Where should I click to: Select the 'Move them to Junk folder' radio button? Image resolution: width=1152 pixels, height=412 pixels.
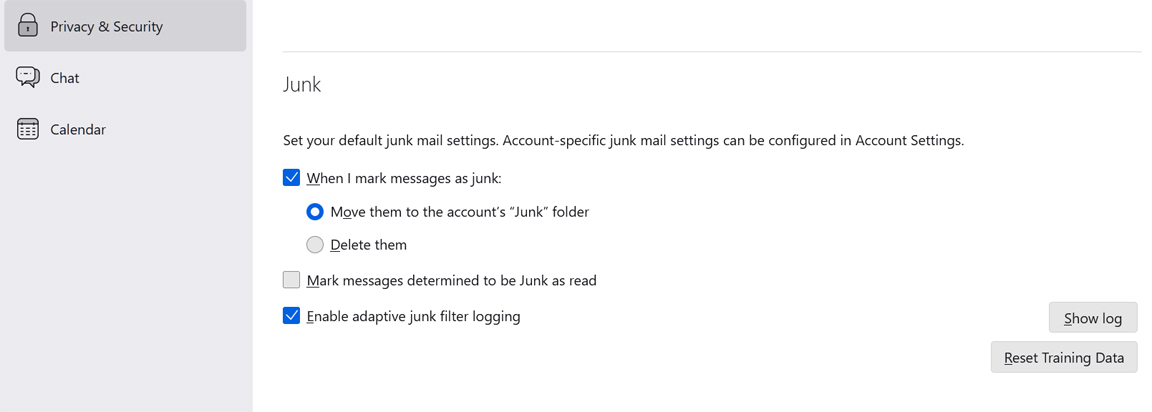tap(314, 212)
